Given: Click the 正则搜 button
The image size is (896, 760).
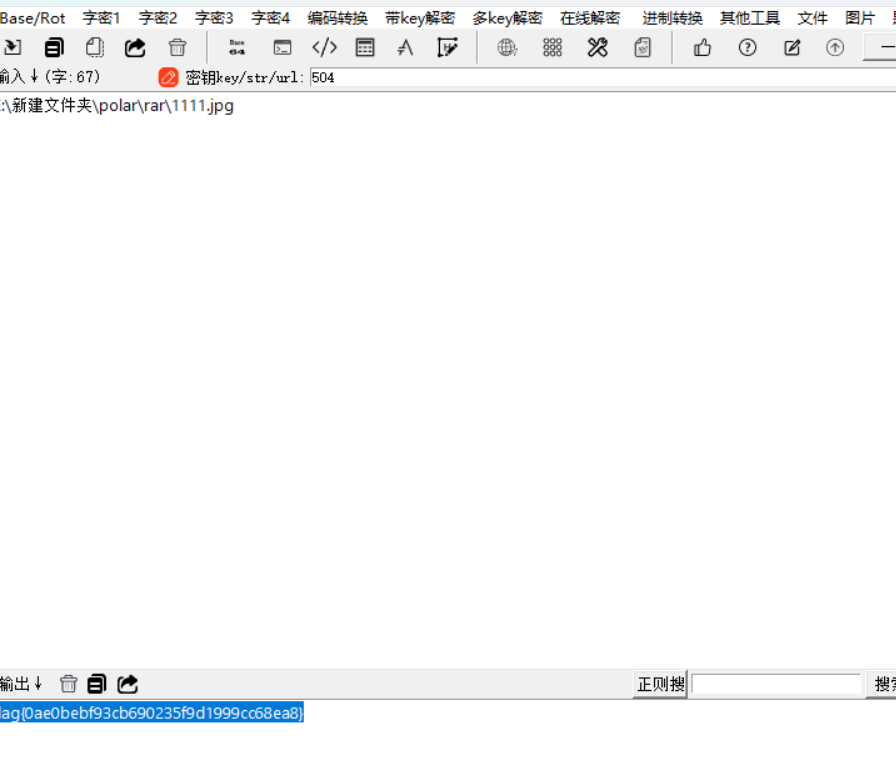Looking at the screenshot, I should pyautogui.click(x=660, y=684).
